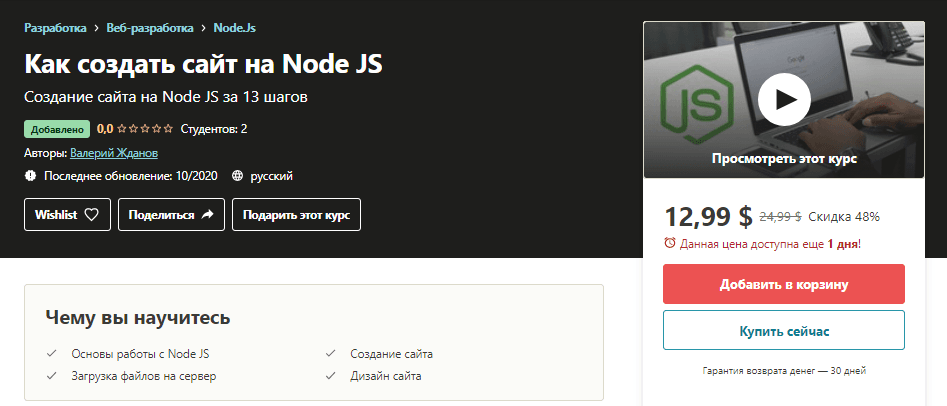
Task: Click the Дизайн сайта list item
Action: 386,376
